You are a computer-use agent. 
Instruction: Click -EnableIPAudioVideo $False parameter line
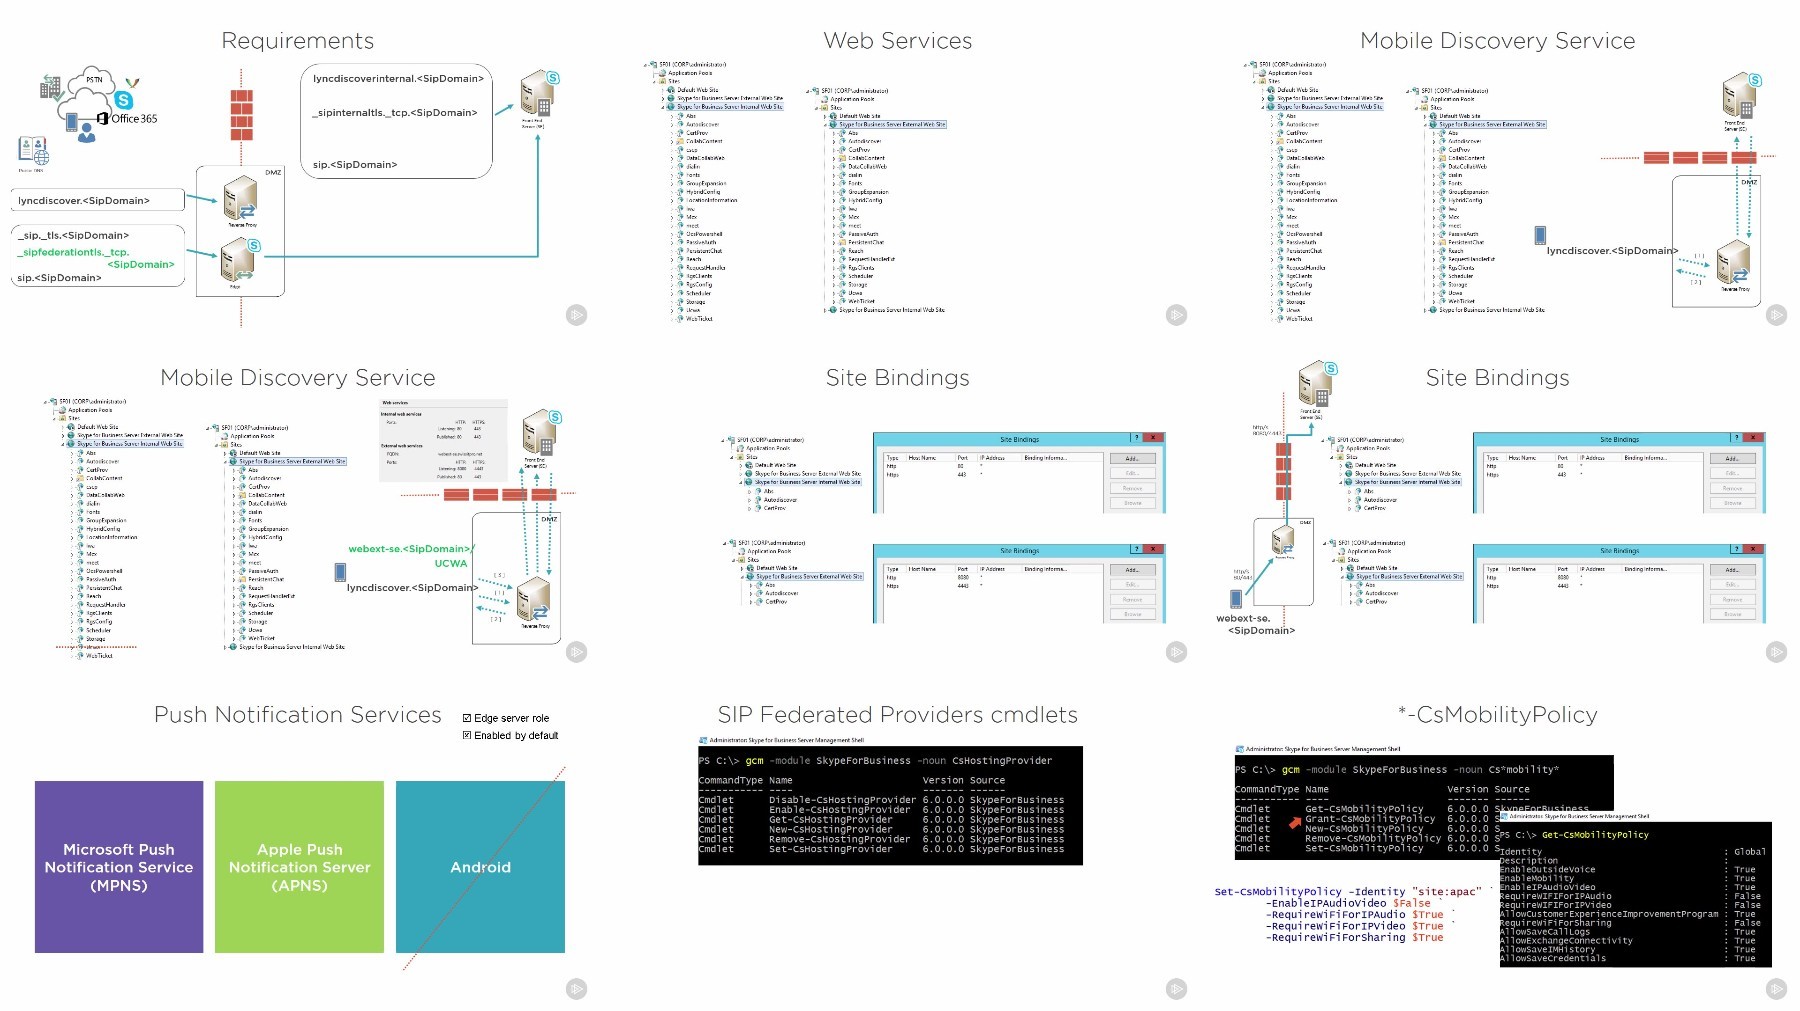click(1348, 903)
